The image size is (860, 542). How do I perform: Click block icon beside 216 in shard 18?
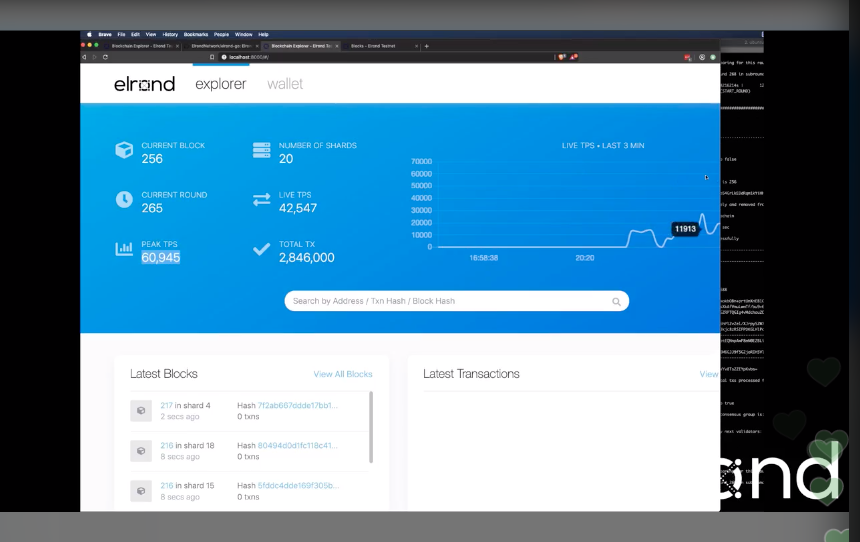(141, 451)
